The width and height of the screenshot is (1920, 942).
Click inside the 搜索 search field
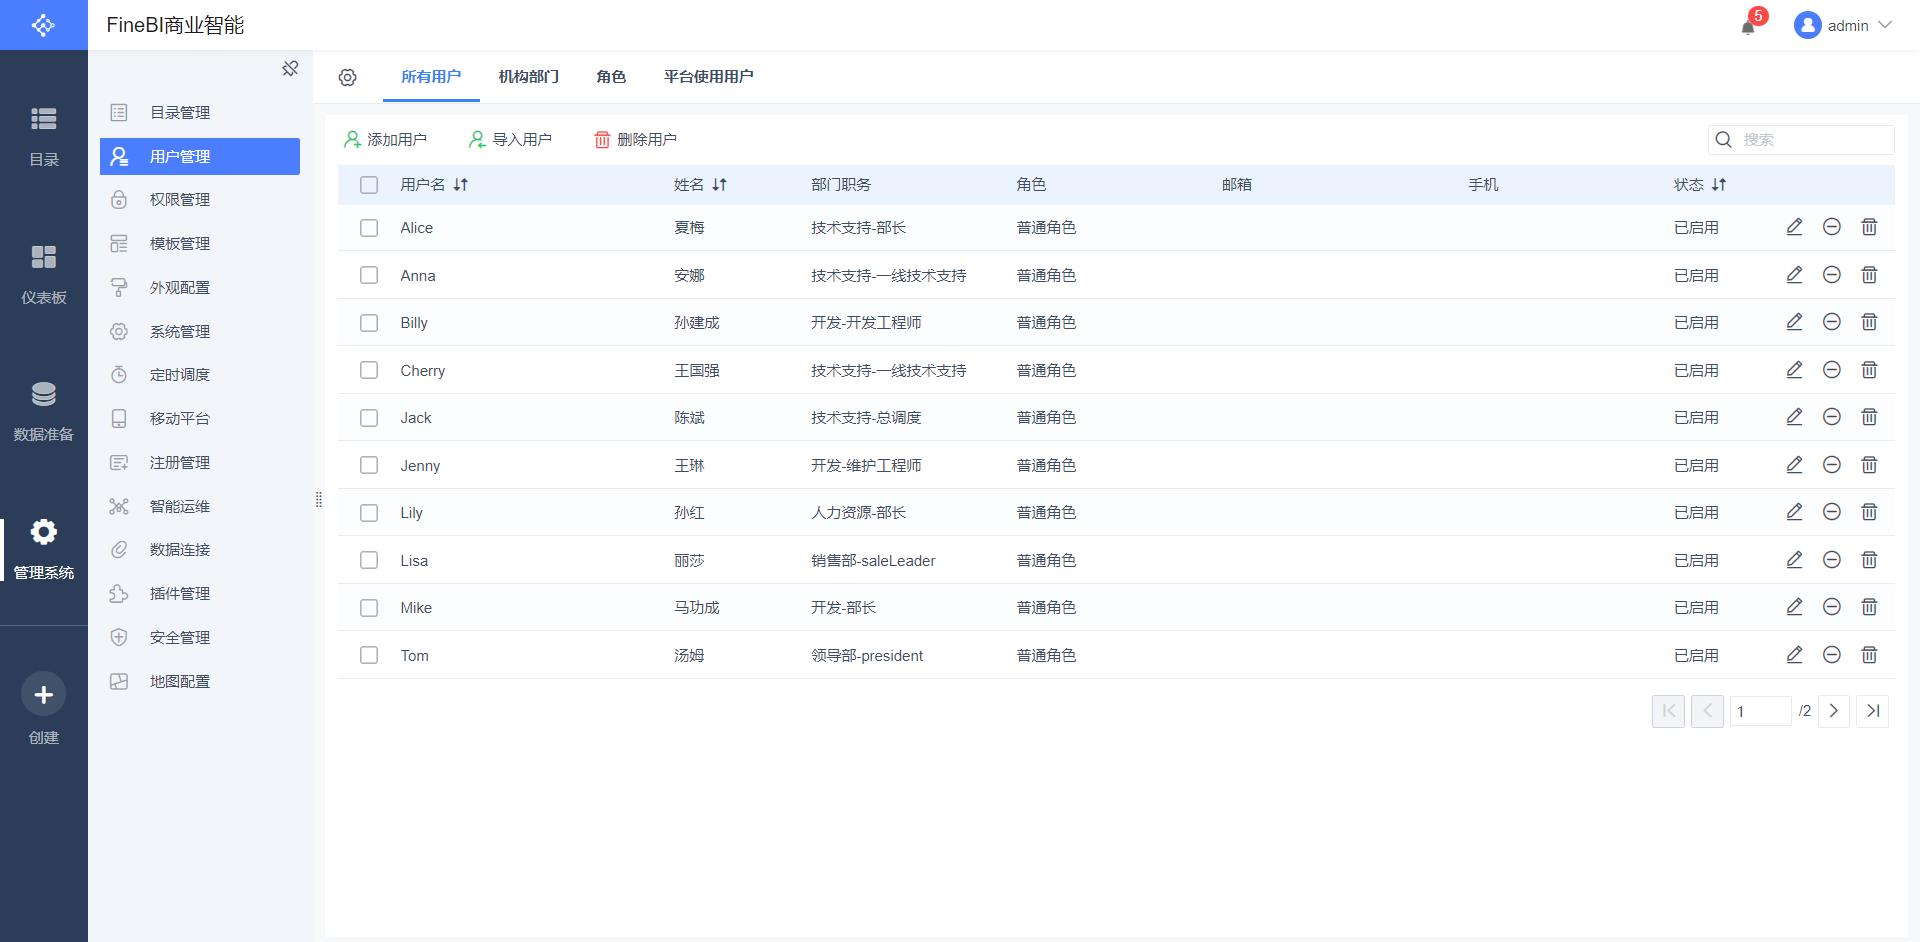click(1800, 140)
